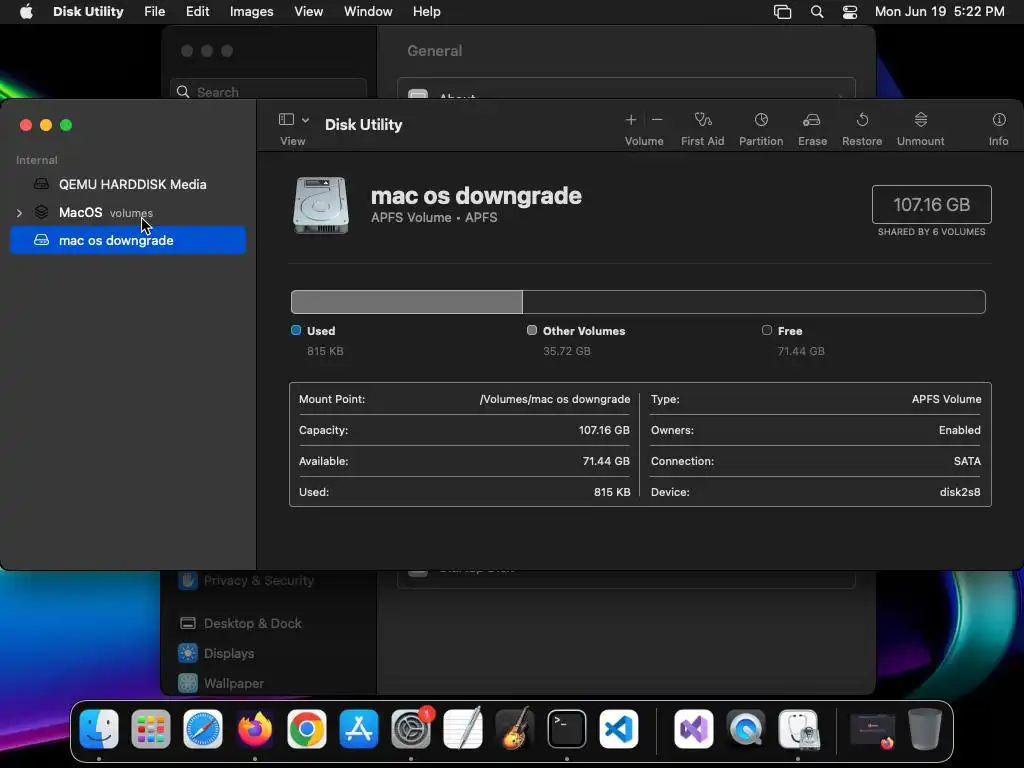Open the File menu
1024x768 pixels.
click(154, 12)
